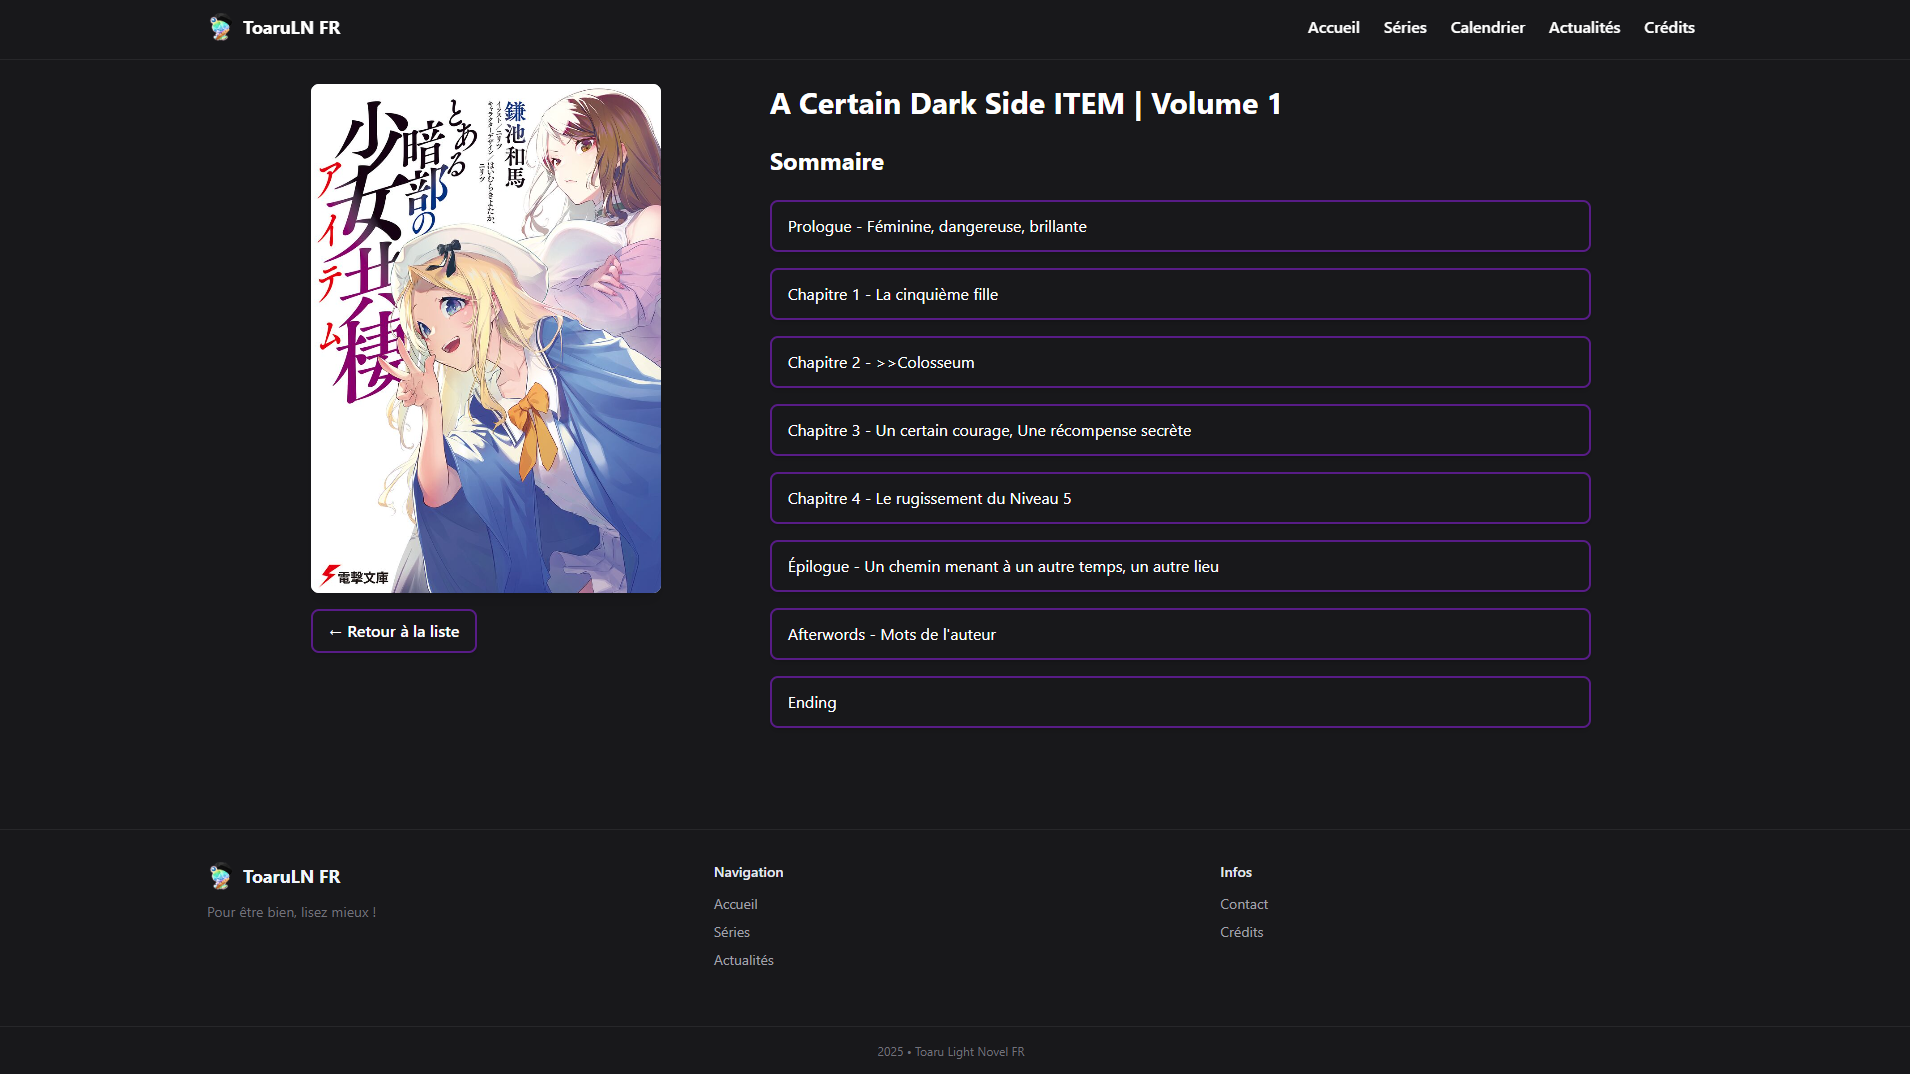
Task: Open Calendrier in the header menu
Action: coord(1487,28)
